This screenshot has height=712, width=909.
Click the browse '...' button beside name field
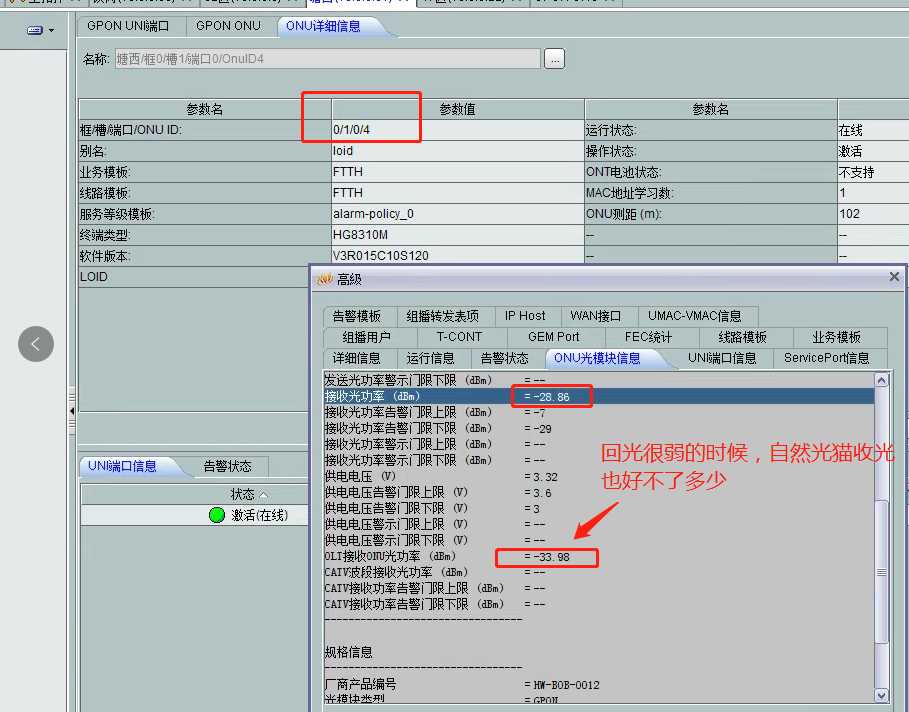click(x=554, y=59)
